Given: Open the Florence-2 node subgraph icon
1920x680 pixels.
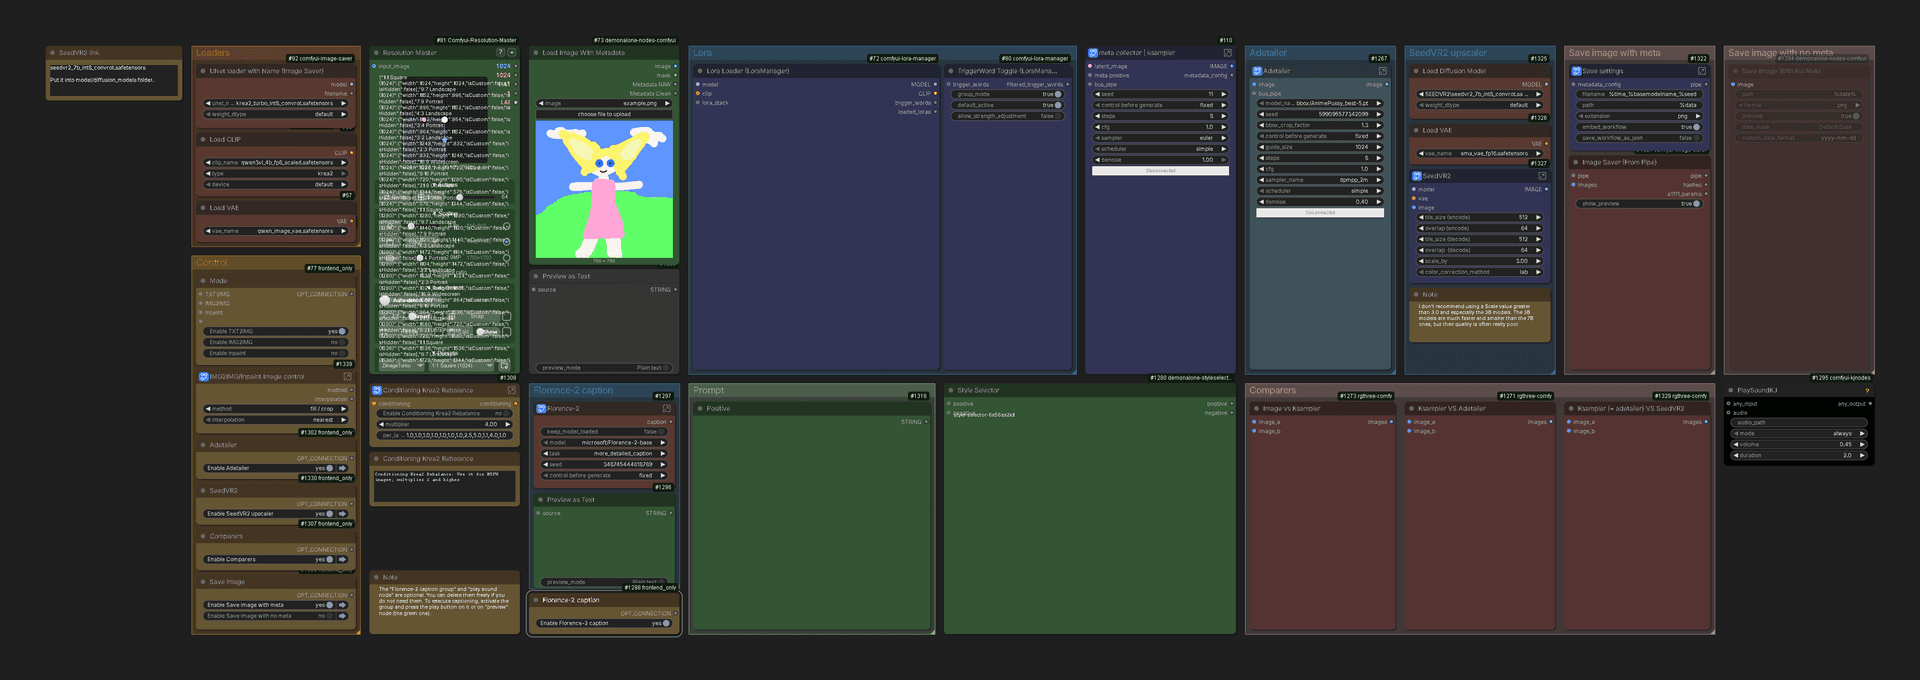Looking at the screenshot, I should pos(667,409).
